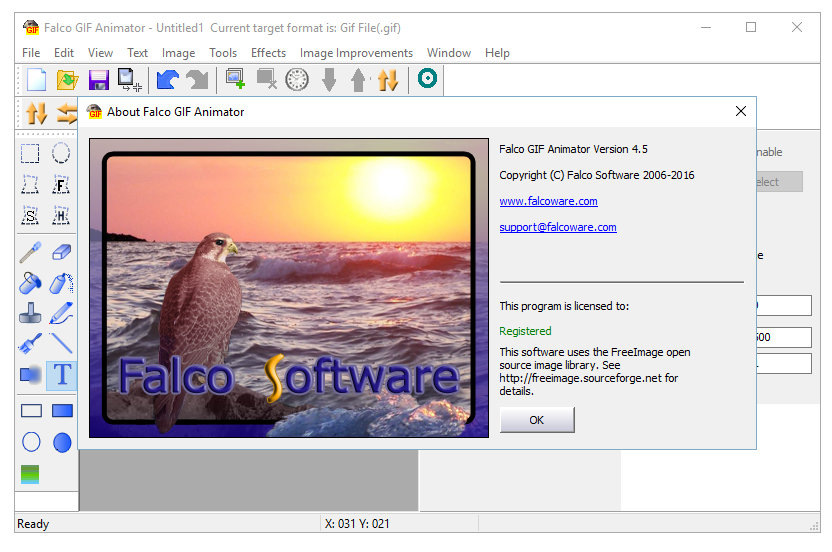Click the teal circular preview icon
The image size is (832, 552).
click(x=427, y=78)
